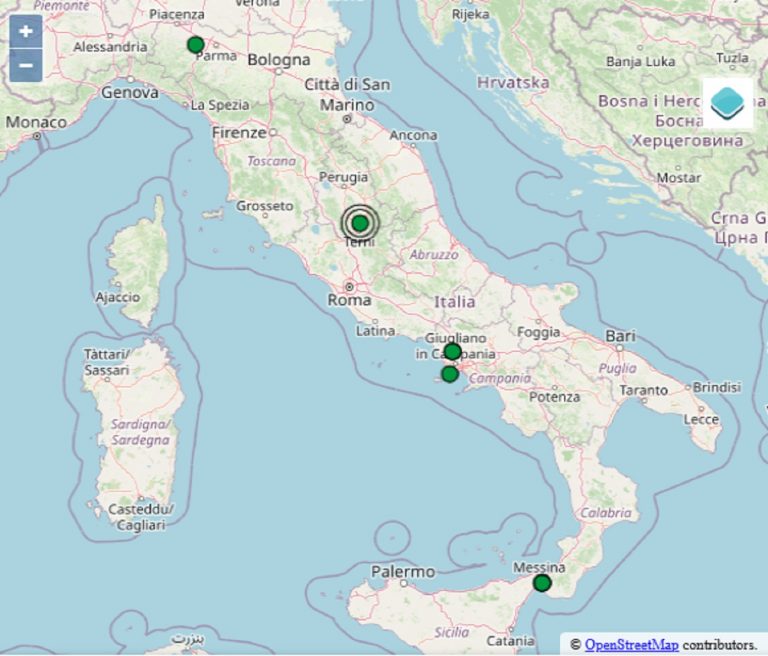Click the green marker on the coast by the Campania label
Image resolution: width=768 pixels, height=656 pixels.
450,374
